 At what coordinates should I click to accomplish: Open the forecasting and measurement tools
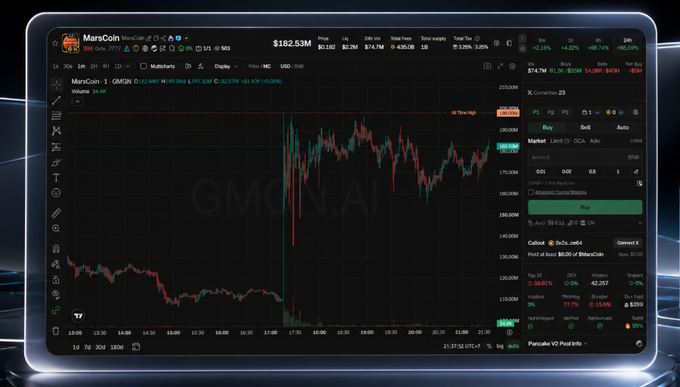[x=56, y=147]
